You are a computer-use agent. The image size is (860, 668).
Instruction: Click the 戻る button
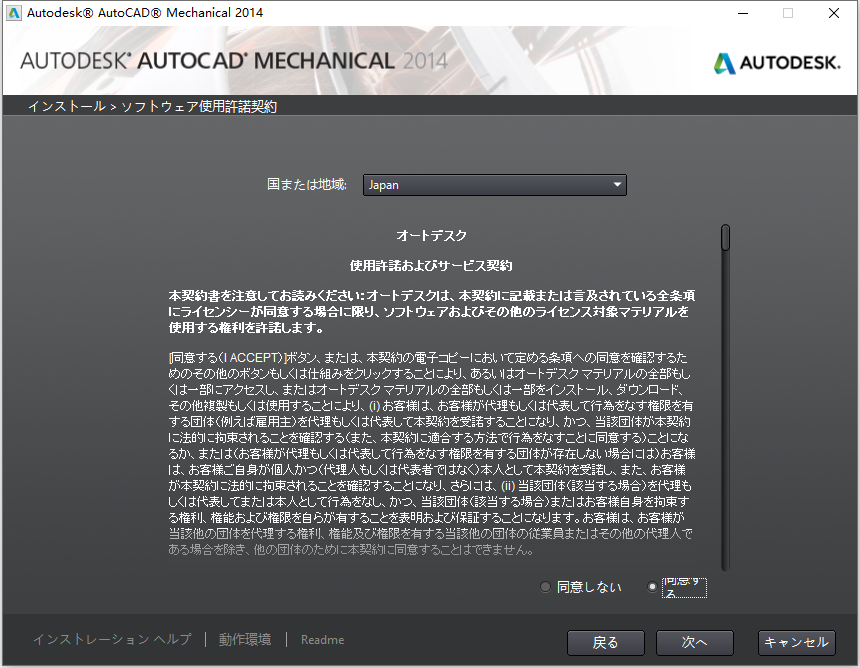click(606, 642)
